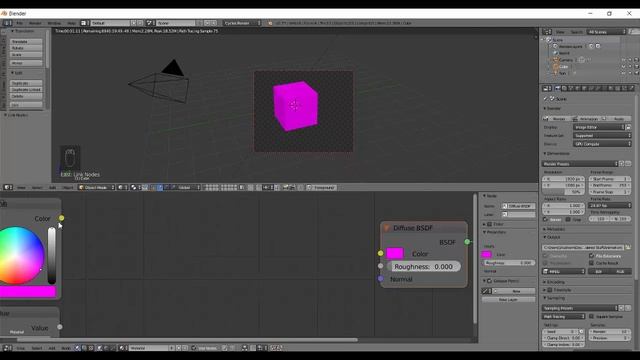
Task: Click the Roughness slider on Diffuse BSDF node
Action: tap(424, 267)
